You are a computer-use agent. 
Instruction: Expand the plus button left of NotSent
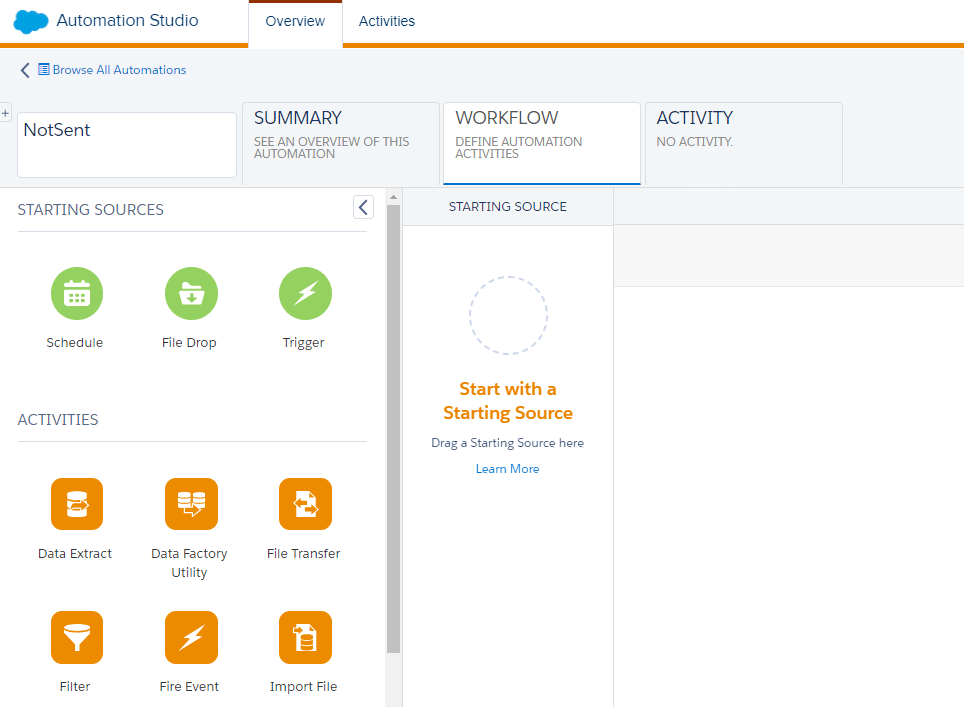(5, 113)
